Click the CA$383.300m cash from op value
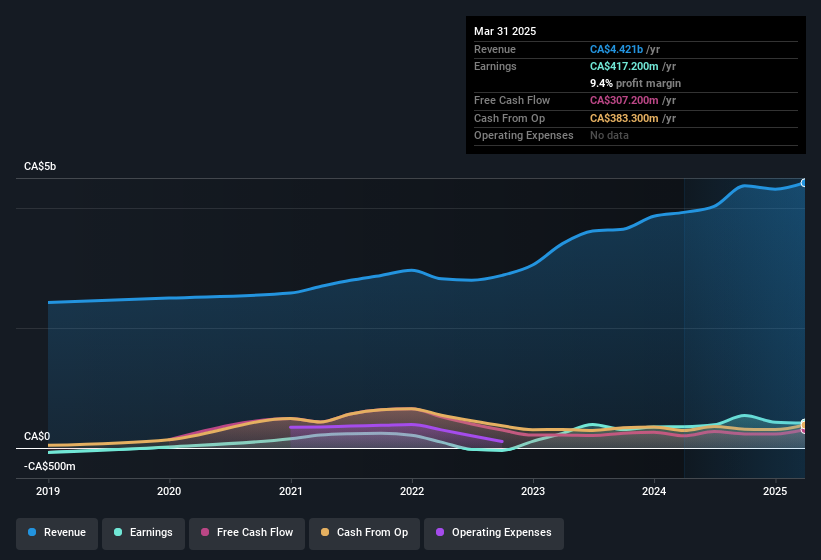Screen dimensions: 821x560 [624, 118]
